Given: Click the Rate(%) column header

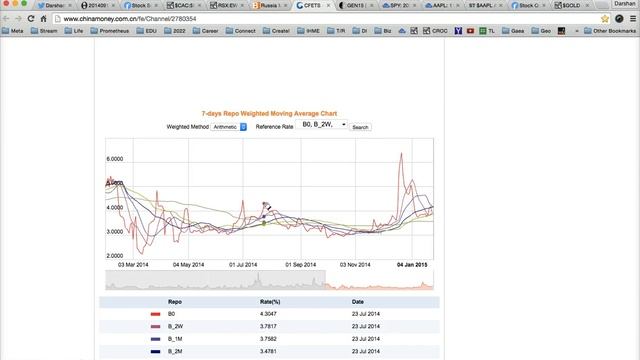Looking at the screenshot, I should 270,302.
